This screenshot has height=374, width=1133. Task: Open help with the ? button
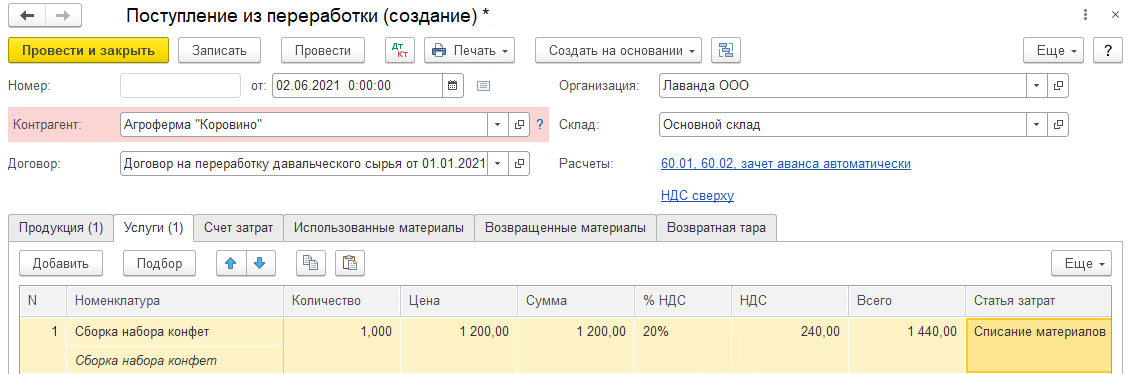[x=1107, y=51]
